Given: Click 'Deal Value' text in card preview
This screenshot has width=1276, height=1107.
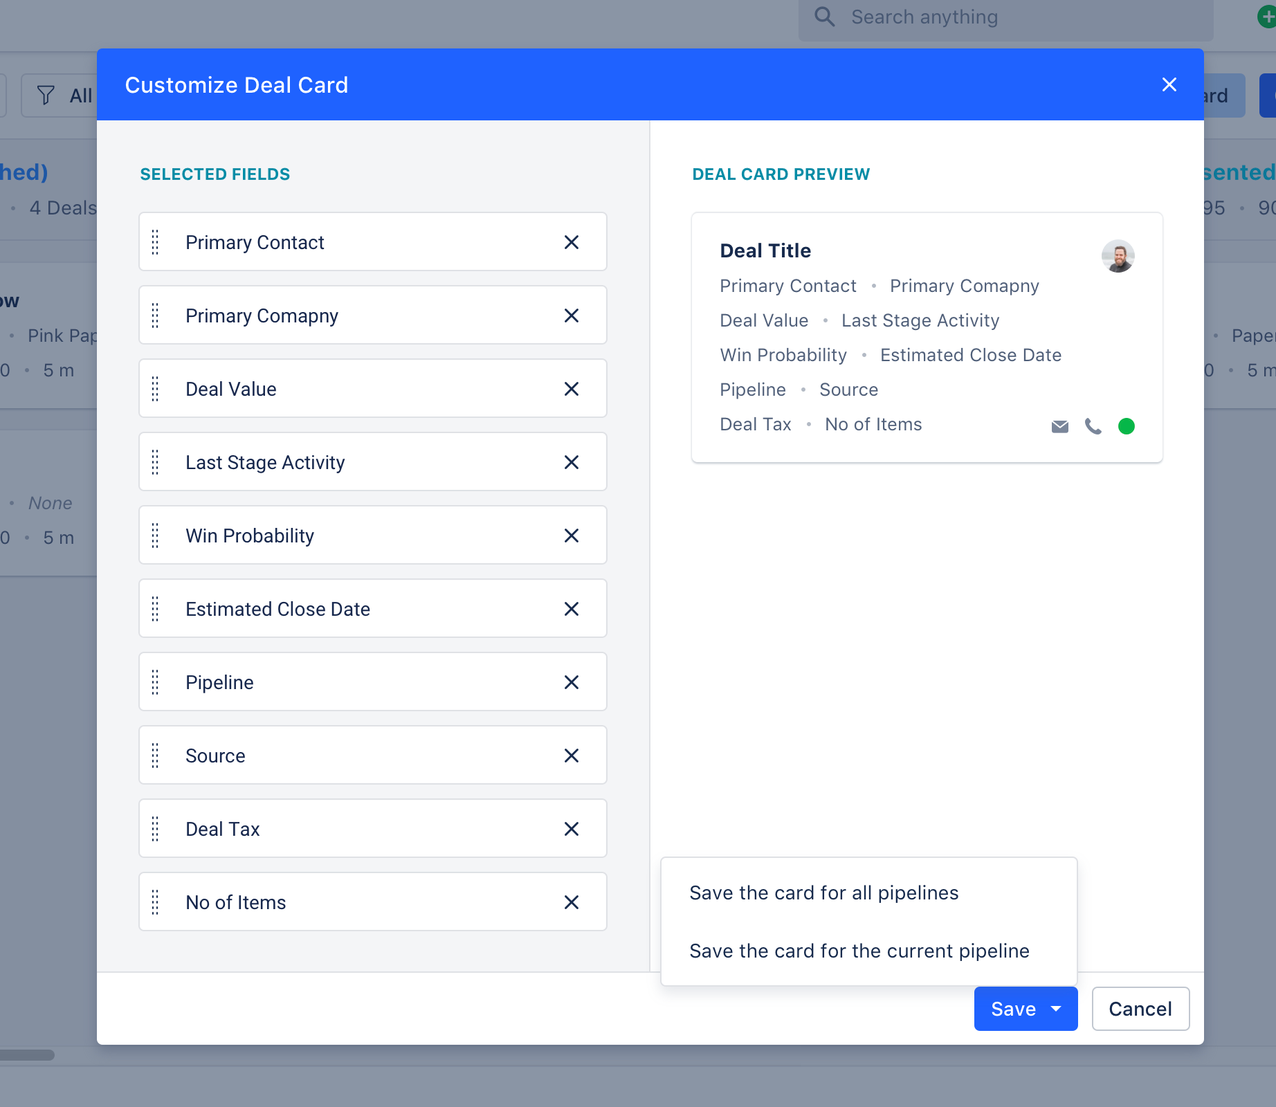Looking at the screenshot, I should click(x=764, y=321).
